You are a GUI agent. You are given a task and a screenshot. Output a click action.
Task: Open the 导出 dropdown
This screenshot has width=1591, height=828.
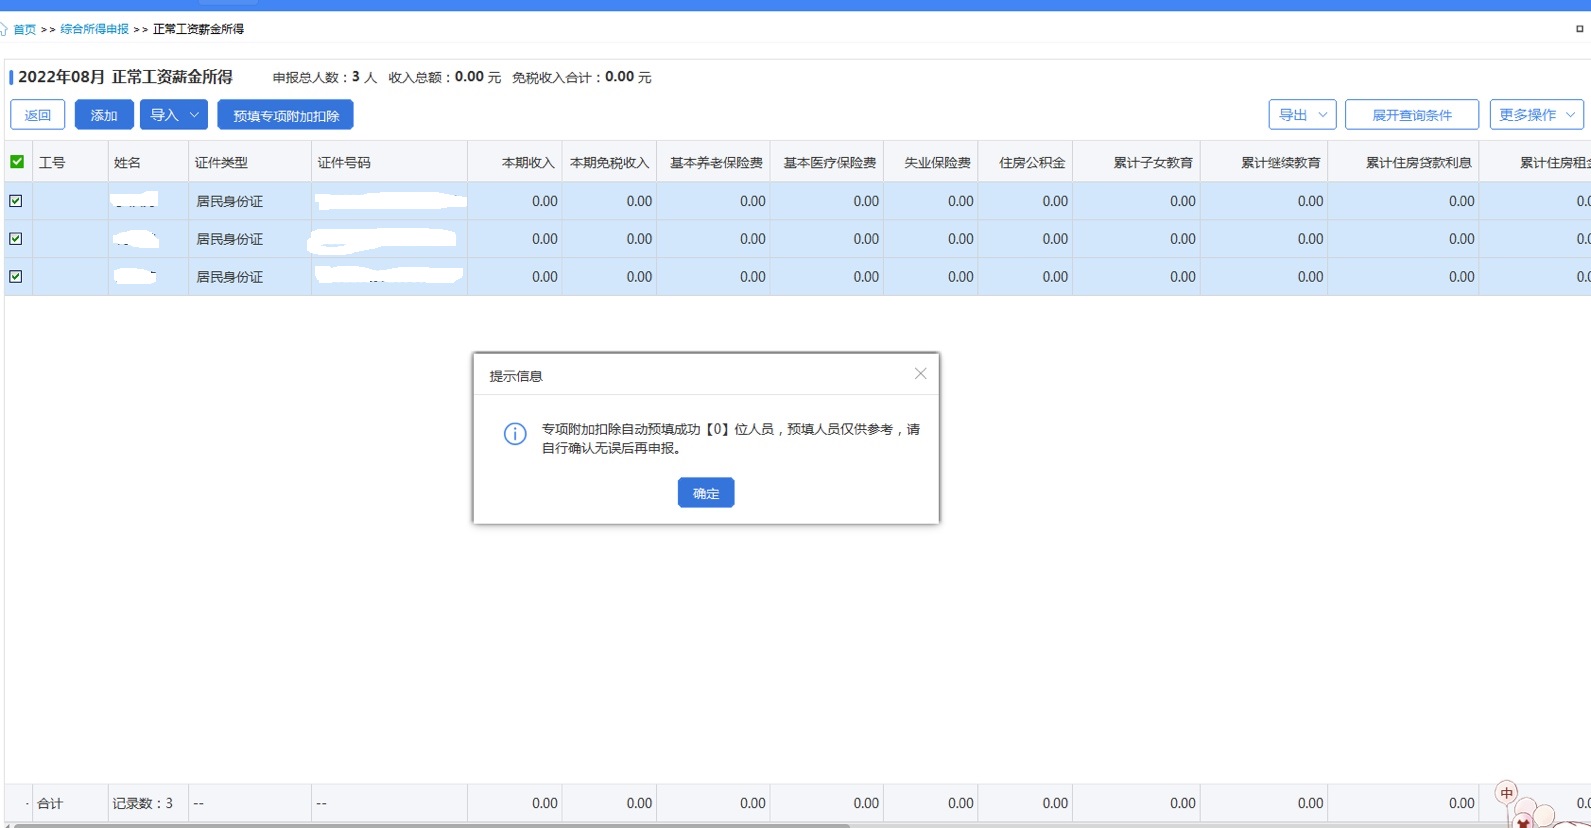pos(1303,115)
